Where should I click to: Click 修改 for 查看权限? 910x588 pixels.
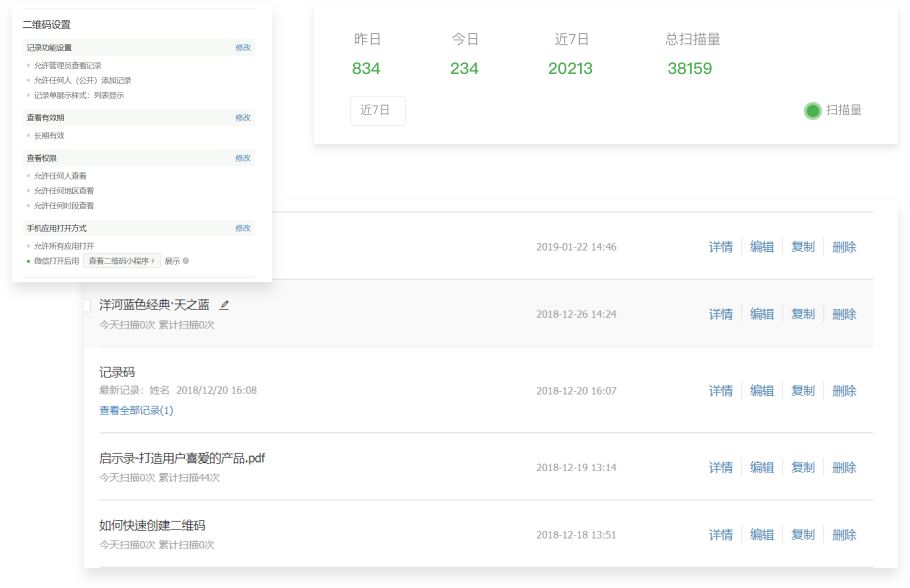click(243, 158)
